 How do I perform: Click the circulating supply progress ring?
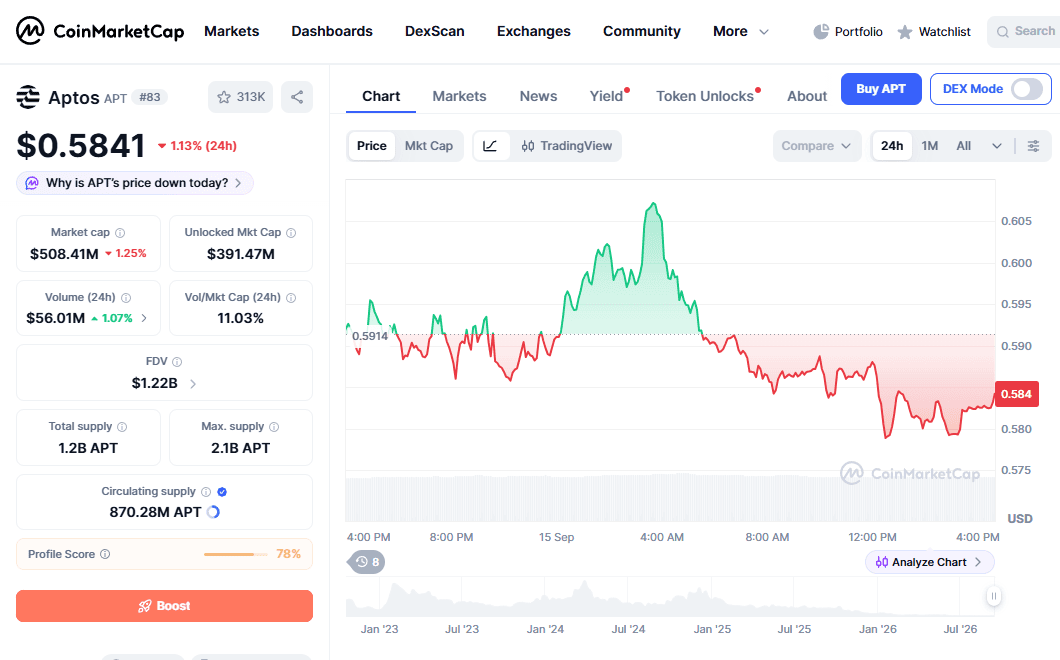[213, 512]
